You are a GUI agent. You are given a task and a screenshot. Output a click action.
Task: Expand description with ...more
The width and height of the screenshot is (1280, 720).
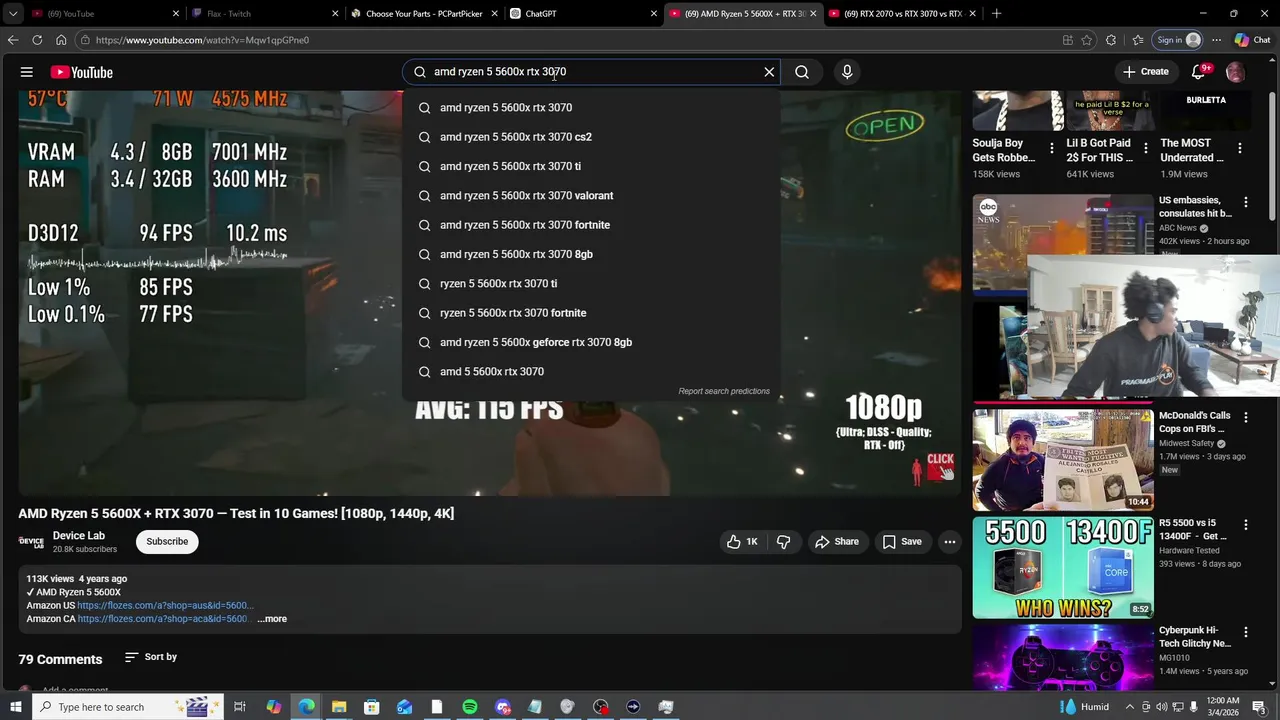pos(272,619)
